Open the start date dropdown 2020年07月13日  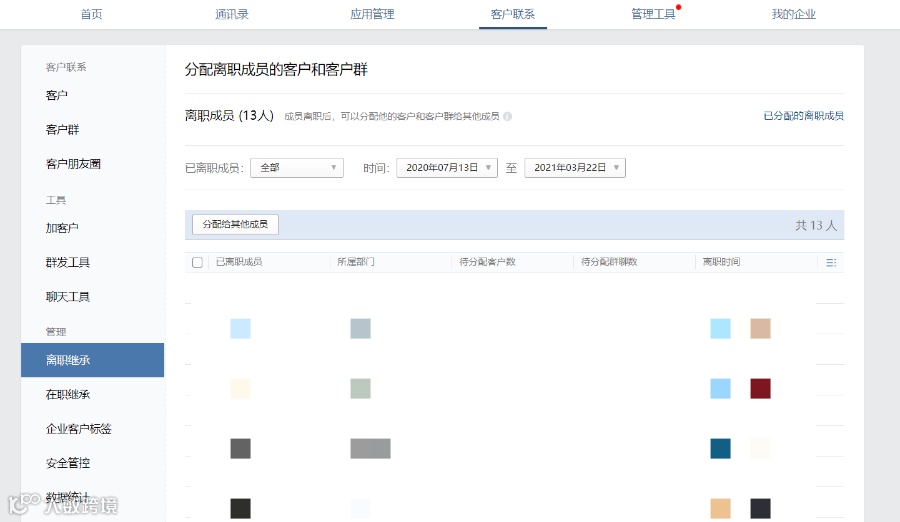447,168
